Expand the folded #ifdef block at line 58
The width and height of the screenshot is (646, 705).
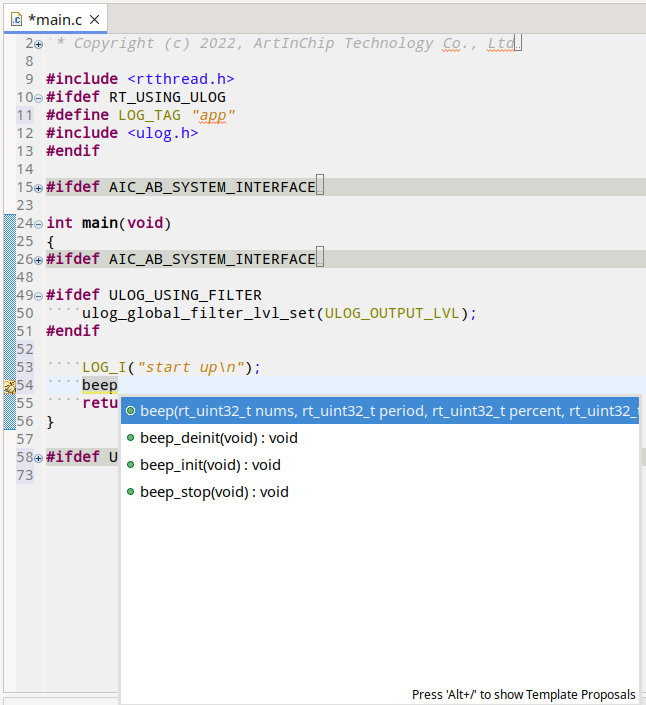(x=39, y=458)
